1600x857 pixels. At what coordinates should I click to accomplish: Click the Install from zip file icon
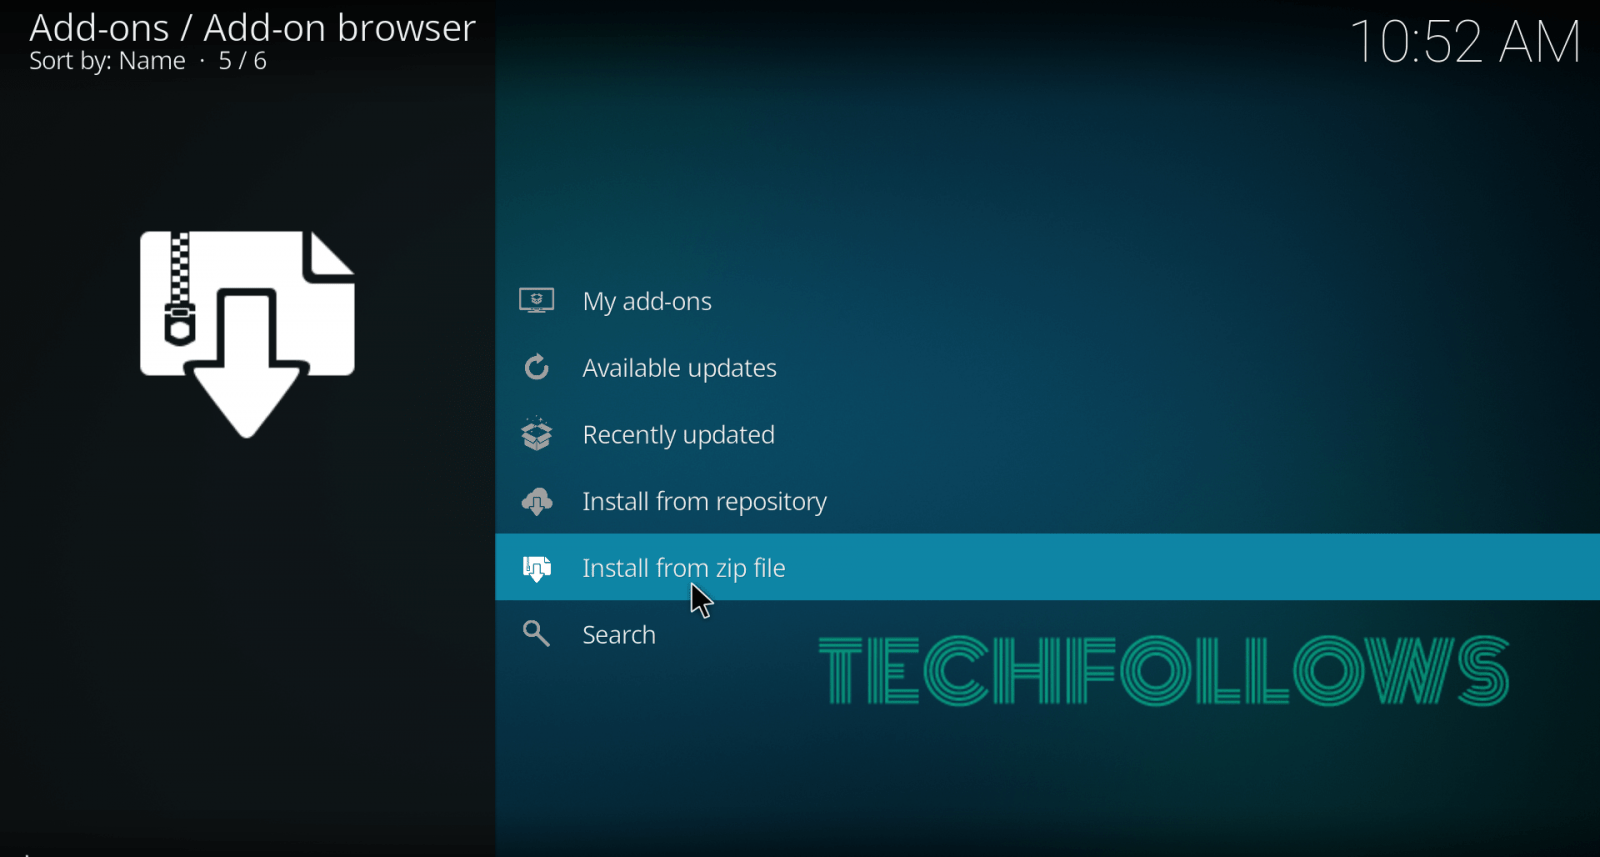[537, 568]
